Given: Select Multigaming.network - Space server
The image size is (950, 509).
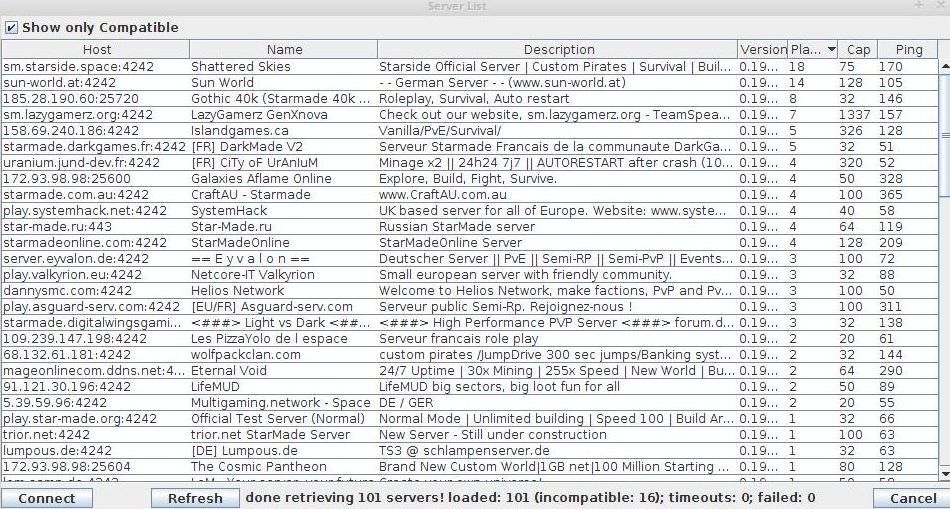Looking at the screenshot, I should [281, 403].
